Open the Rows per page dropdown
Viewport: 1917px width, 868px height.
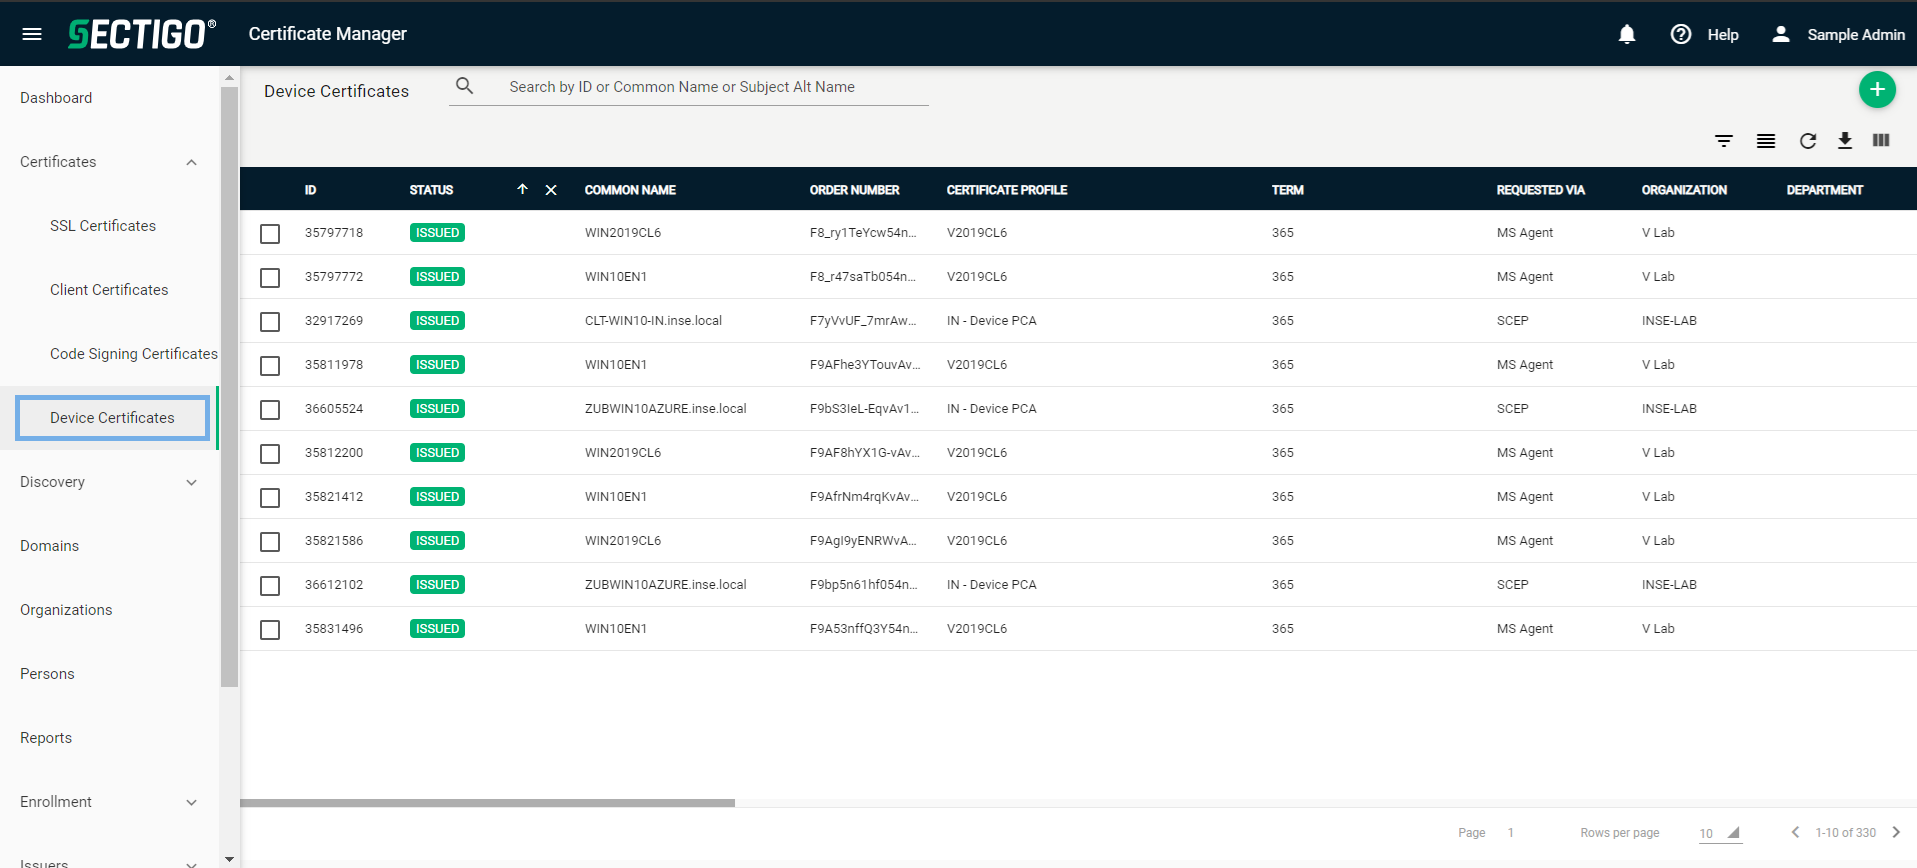[1720, 833]
